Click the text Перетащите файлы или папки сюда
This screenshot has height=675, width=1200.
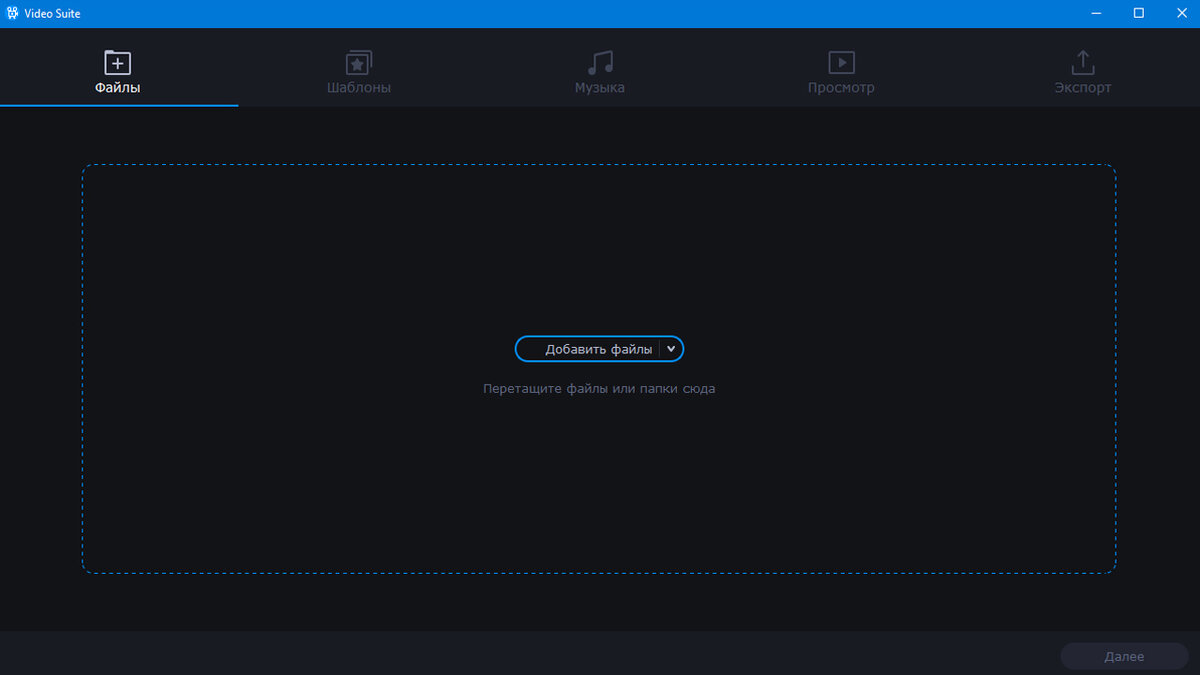pos(599,388)
